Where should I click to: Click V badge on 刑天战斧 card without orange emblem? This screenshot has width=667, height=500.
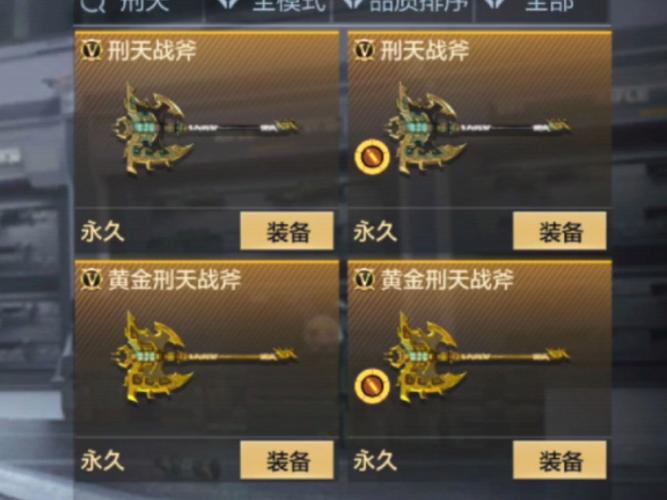click(91, 50)
